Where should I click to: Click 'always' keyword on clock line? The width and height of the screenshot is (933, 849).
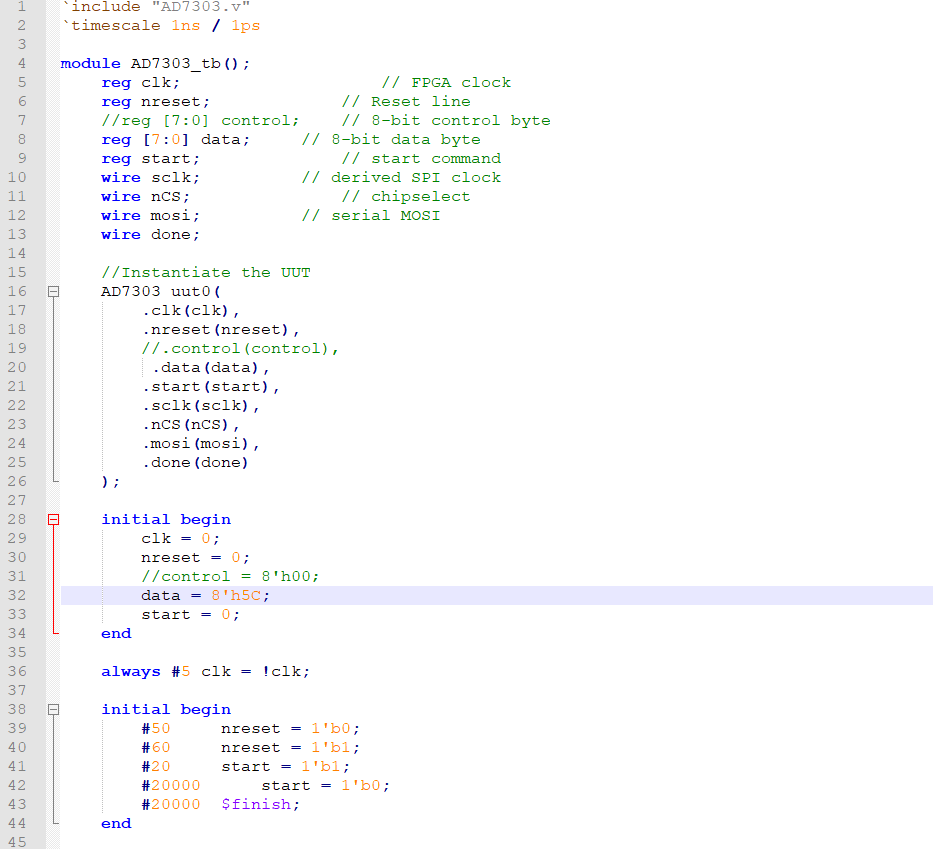131,672
